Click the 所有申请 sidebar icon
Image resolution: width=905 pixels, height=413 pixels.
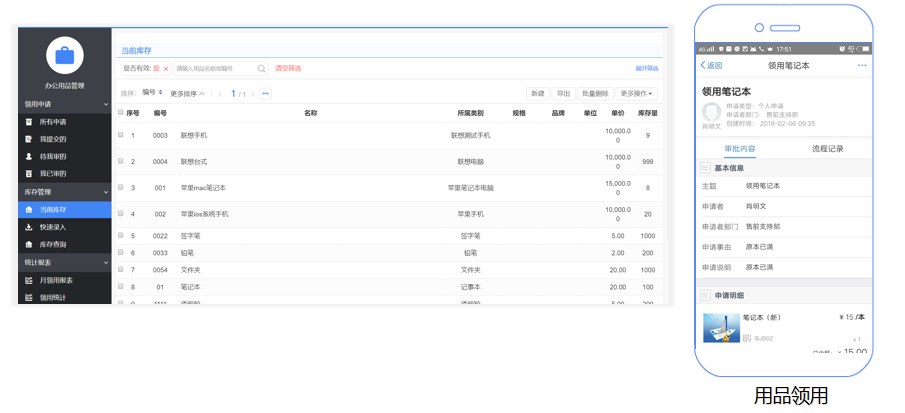coord(28,122)
